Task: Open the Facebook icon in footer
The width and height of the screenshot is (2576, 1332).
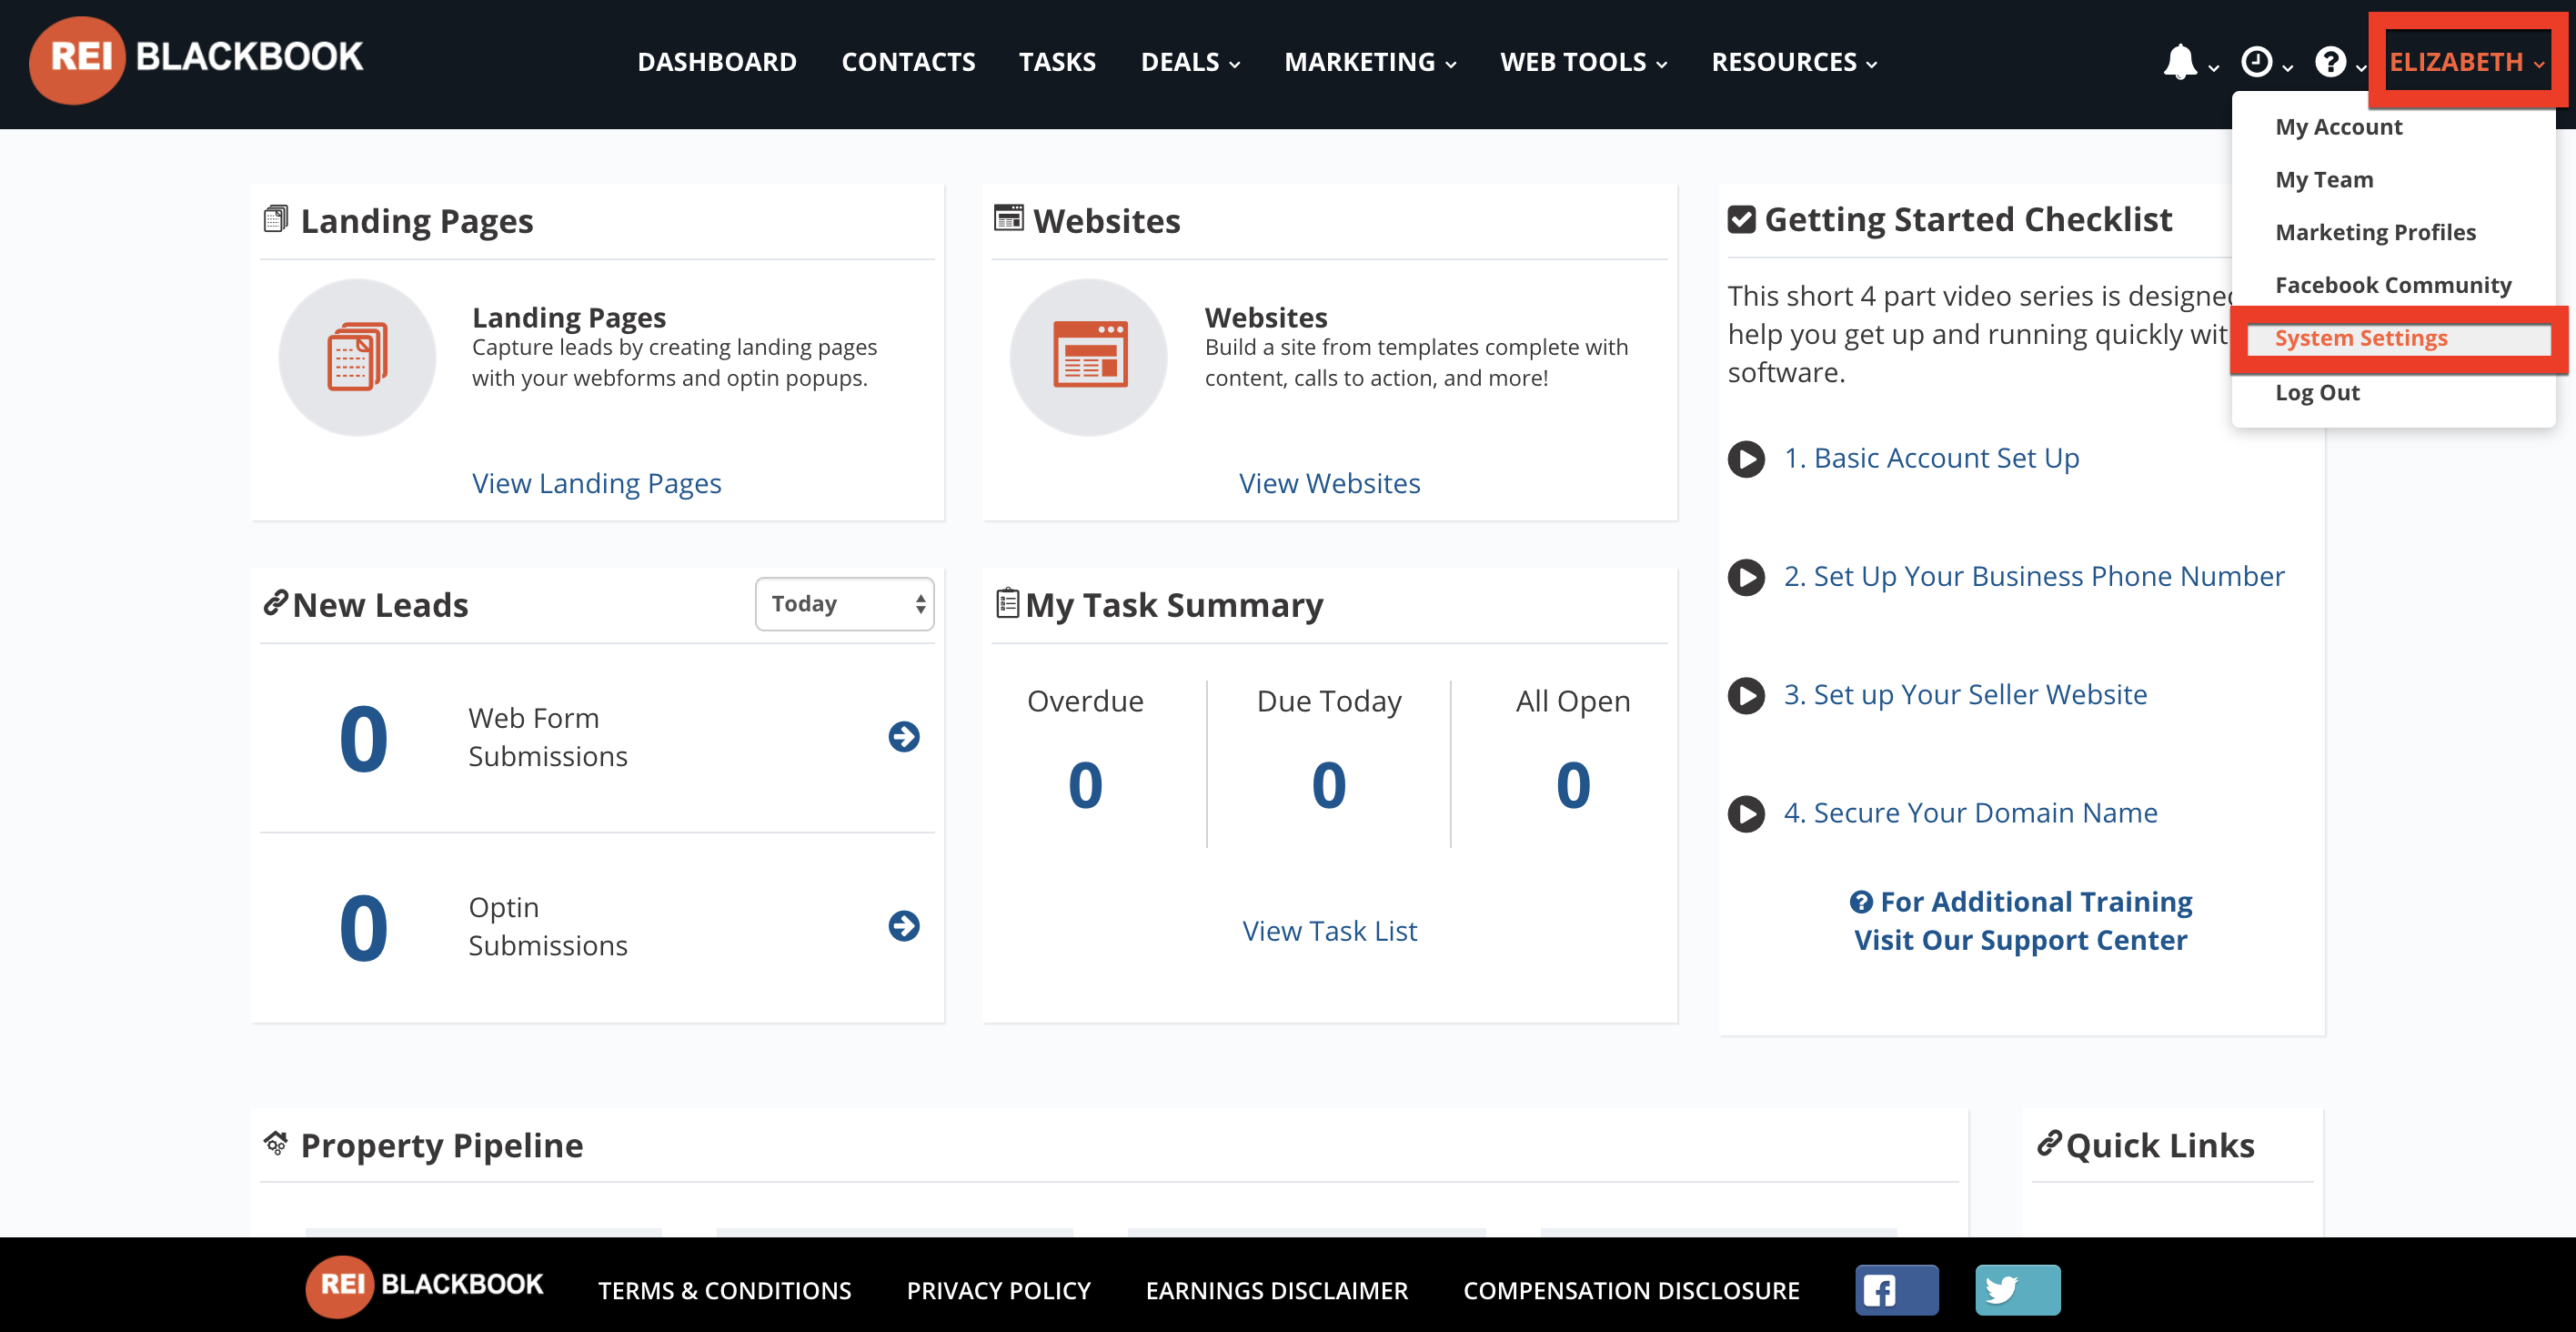Action: 1897,1290
